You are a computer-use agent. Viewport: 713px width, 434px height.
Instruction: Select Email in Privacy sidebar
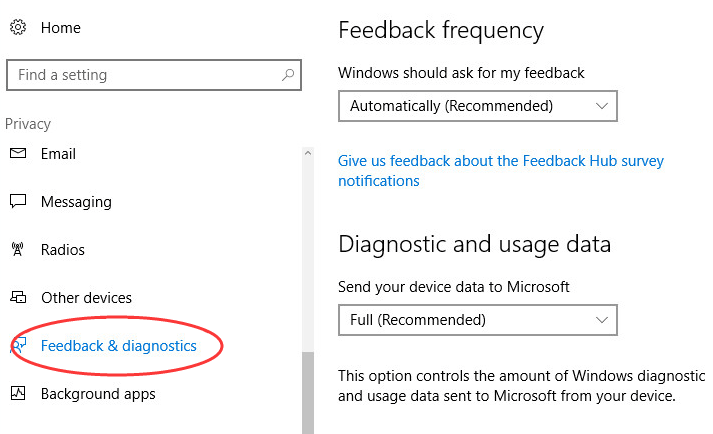click(58, 154)
